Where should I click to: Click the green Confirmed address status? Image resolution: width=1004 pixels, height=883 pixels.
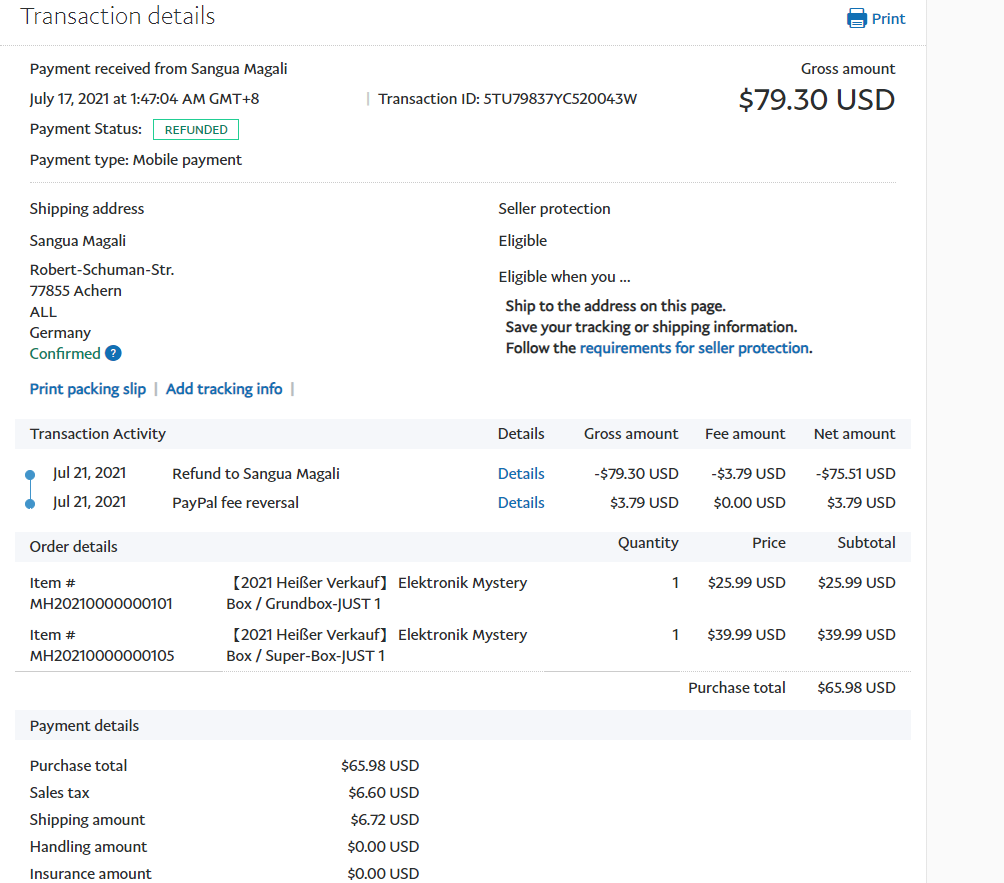65,354
